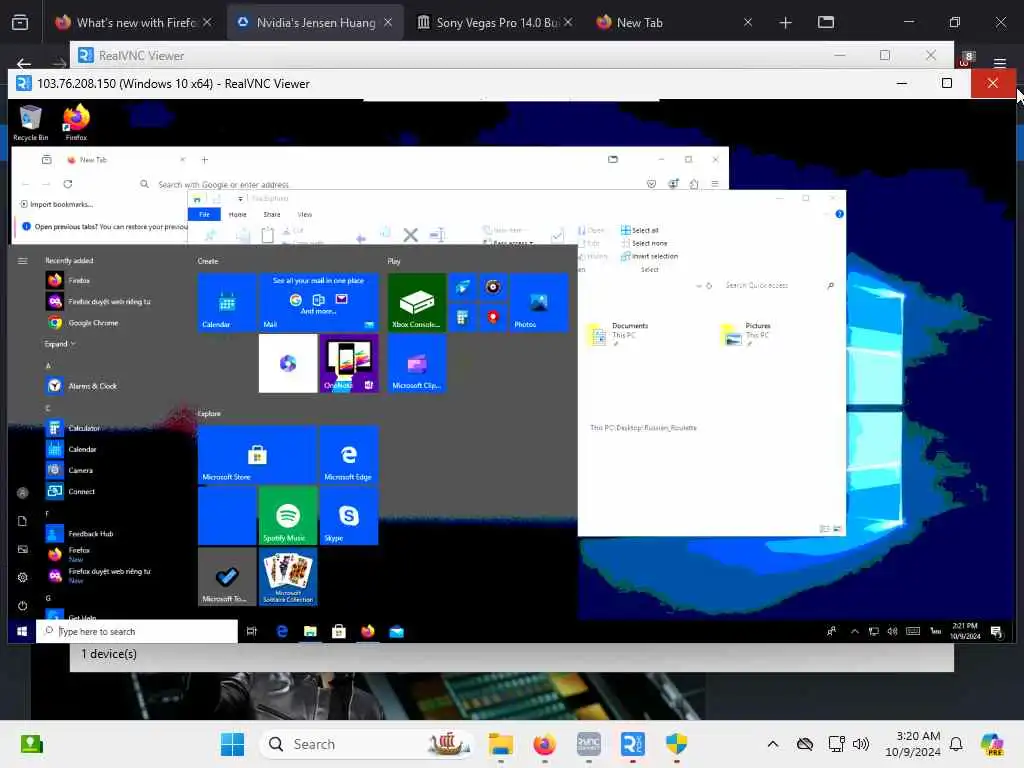Open the File tab in File Explorer
This screenshot has height=768, width=1024.
204,214
